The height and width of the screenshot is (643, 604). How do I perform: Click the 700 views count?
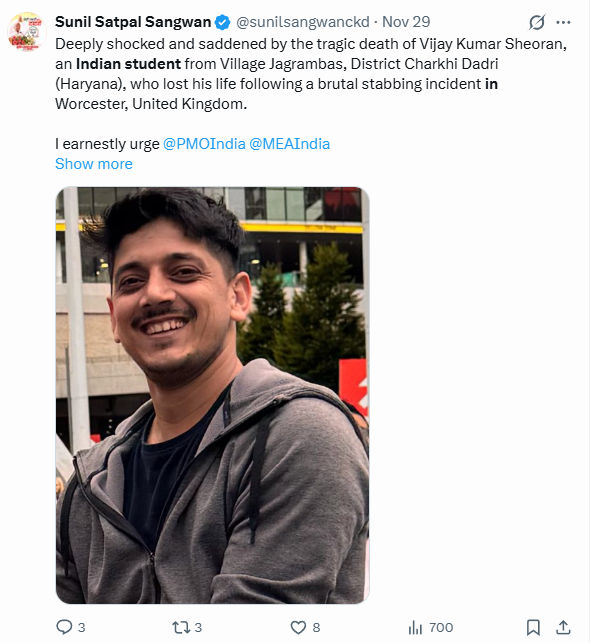pyautogui.click(x=440, y=627)
